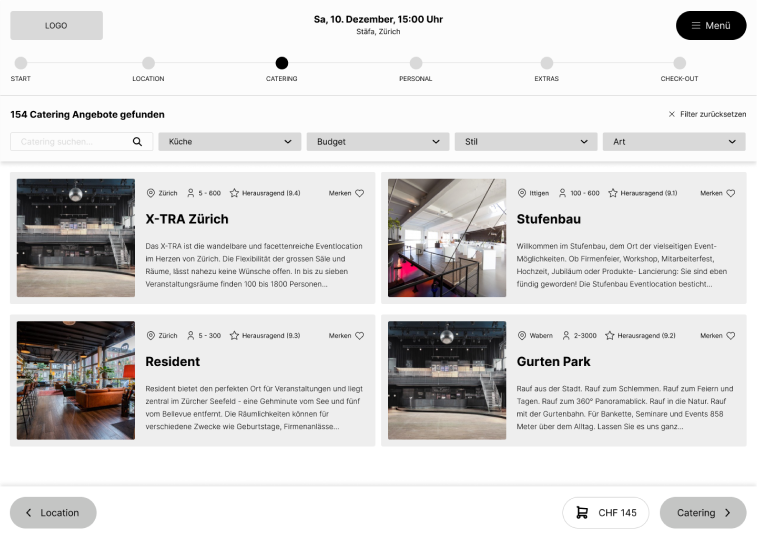Click the LOGO placeholder
Image resolution: width=757 pixels, height=539 pixels.
[56, 26]
